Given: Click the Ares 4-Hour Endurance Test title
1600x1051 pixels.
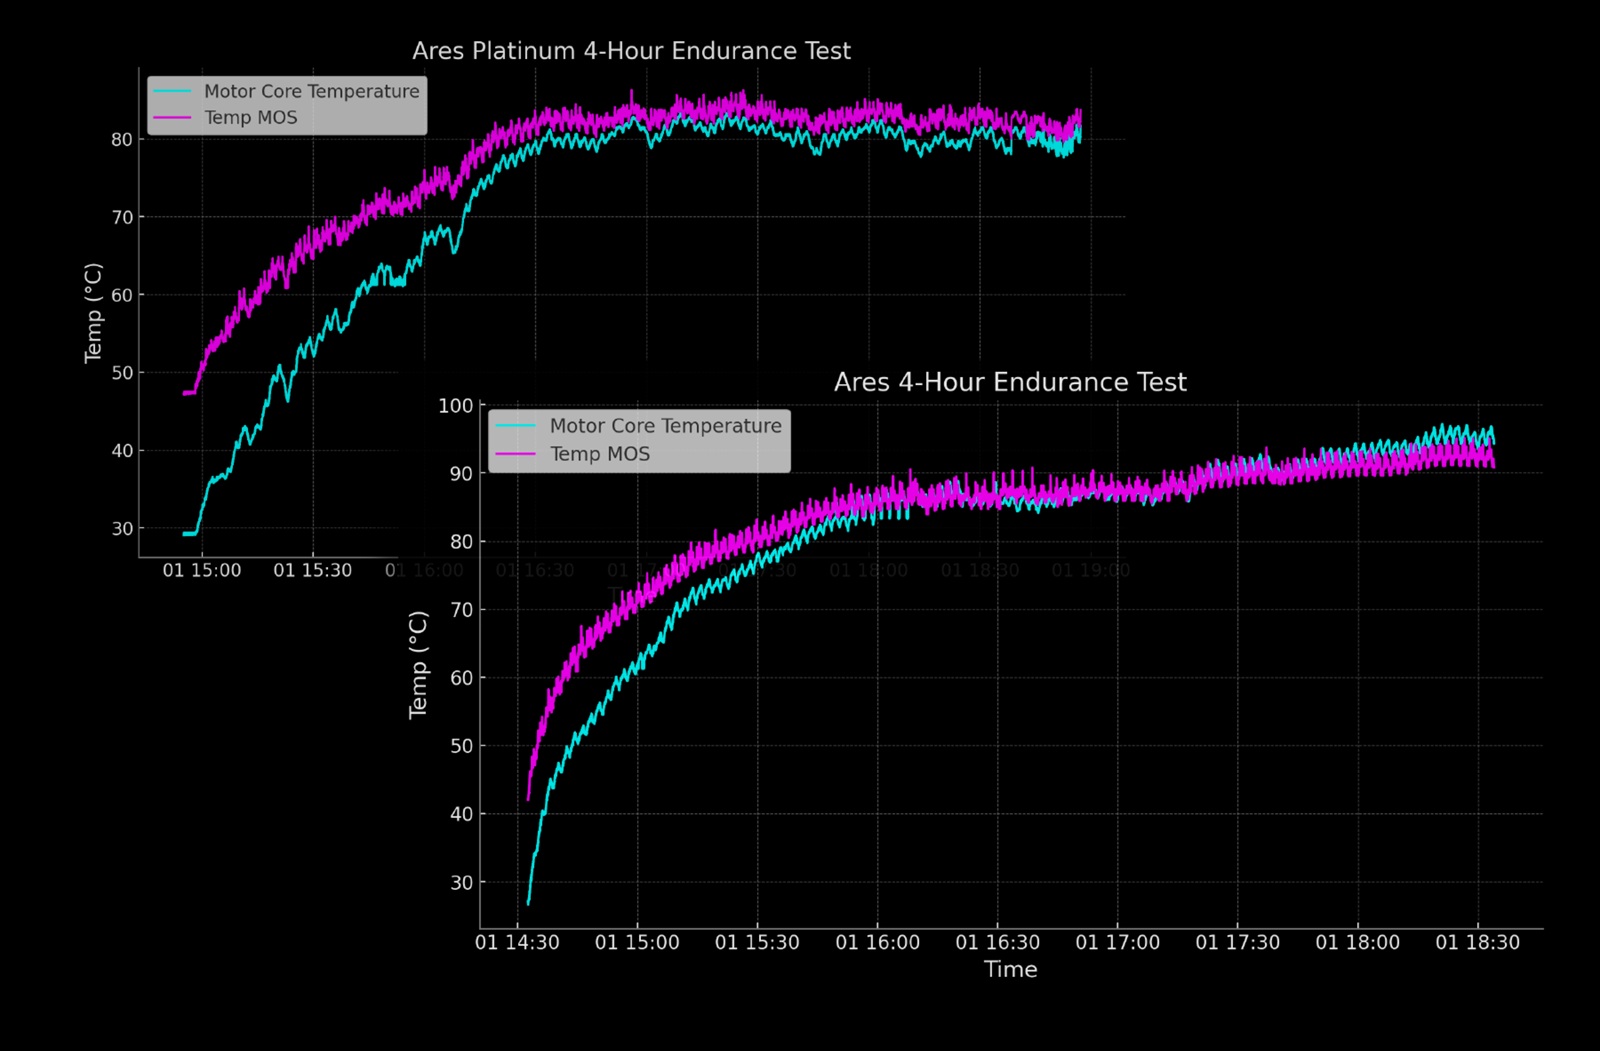Looking at the screenshot, I should pyautogui.click(x=1010, y=383).
